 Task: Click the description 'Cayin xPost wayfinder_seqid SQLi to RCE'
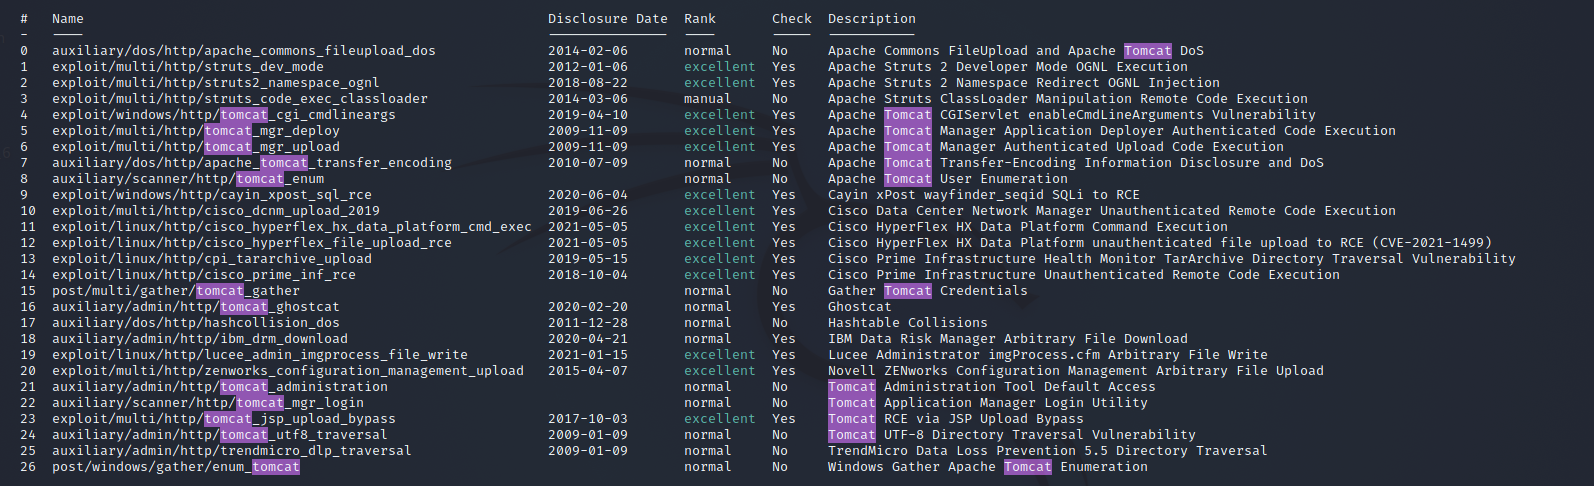click(984, 195)
